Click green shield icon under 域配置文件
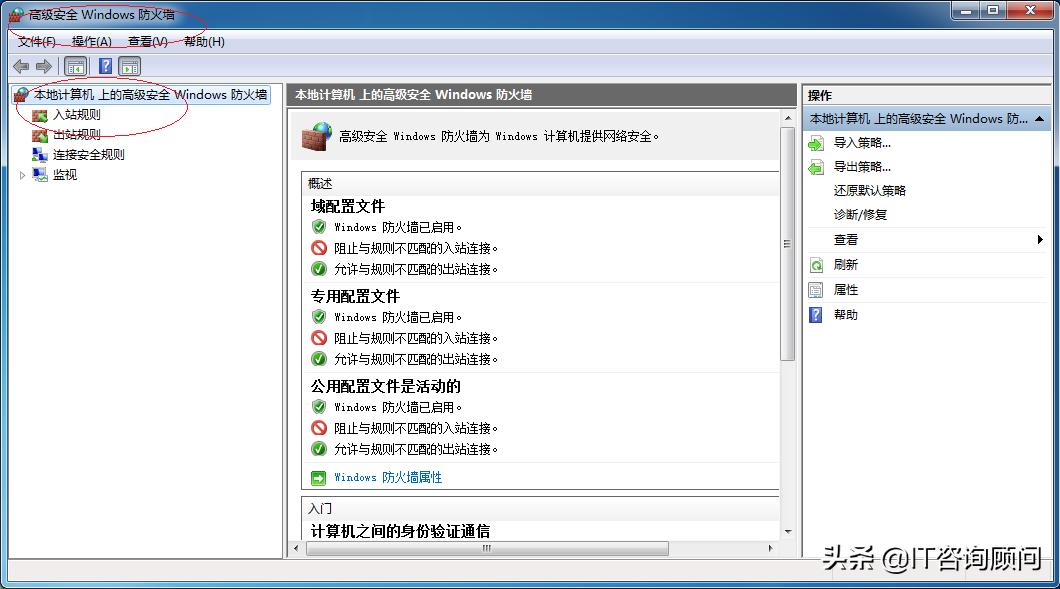 tap(318, 227)
